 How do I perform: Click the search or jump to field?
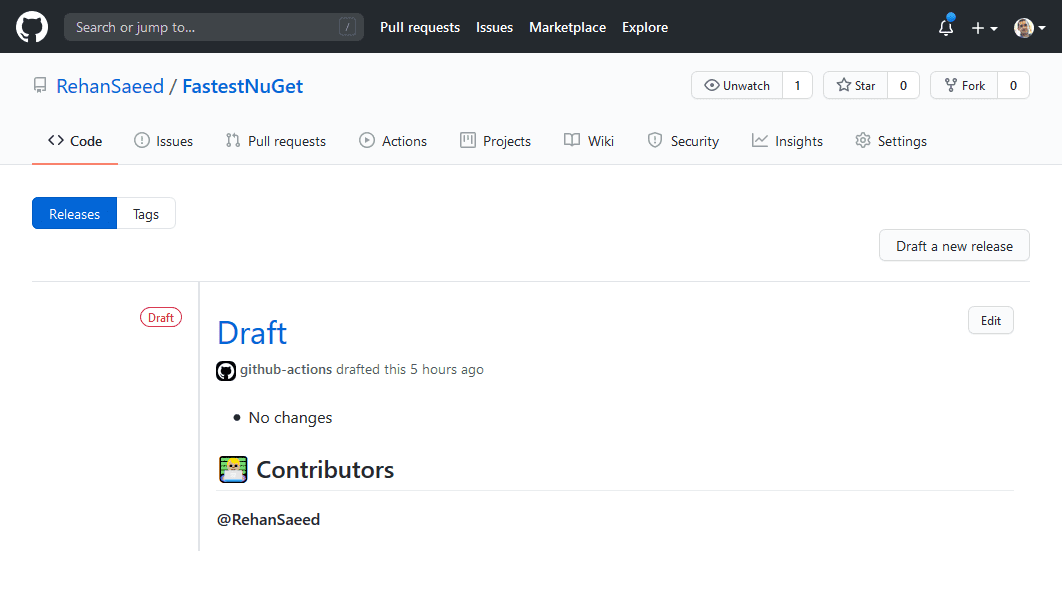coord(213,26)
